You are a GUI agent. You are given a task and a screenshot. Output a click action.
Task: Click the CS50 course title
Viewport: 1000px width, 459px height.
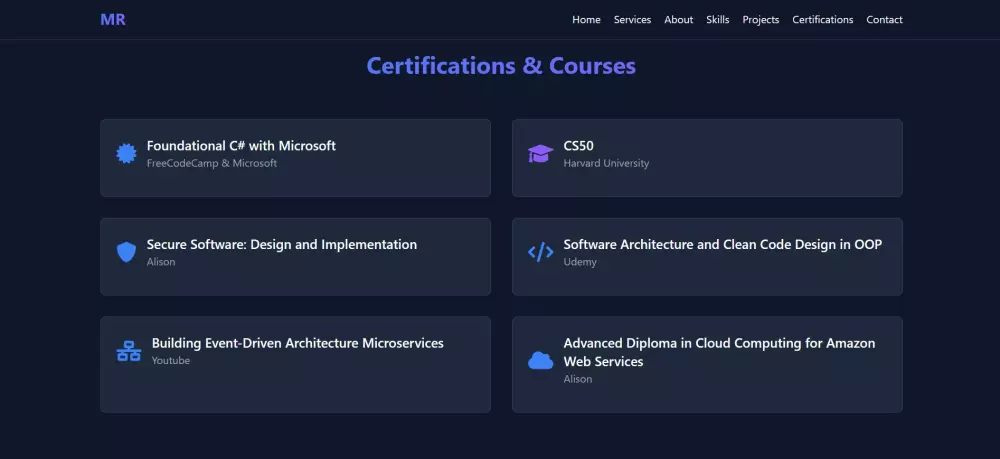[x=578, y=146]
